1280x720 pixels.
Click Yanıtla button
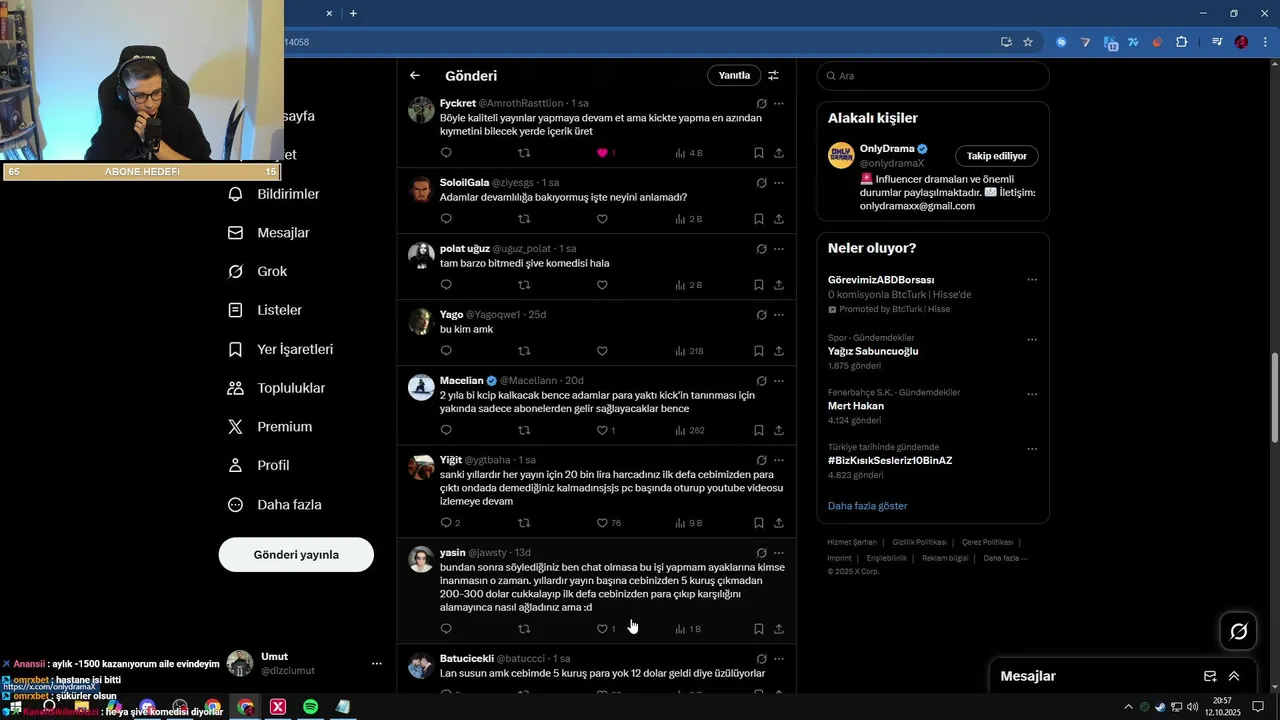click(734, 75)
